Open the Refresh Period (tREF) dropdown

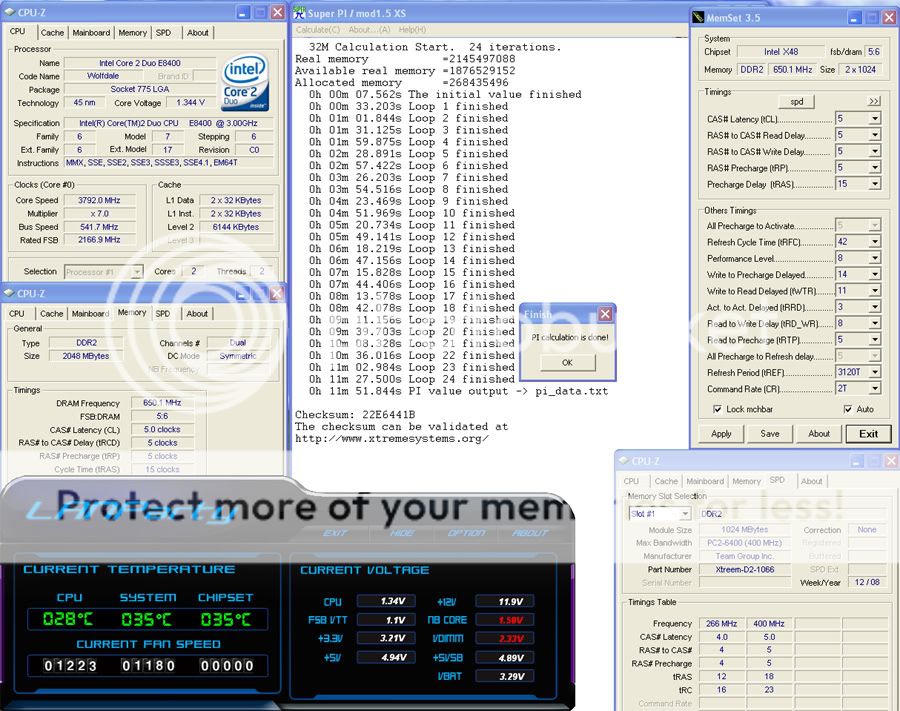pos(874,372)
